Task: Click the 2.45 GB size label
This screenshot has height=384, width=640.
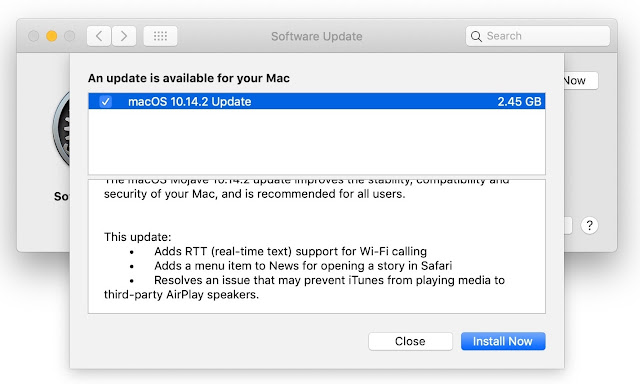Action: [519, 102]
